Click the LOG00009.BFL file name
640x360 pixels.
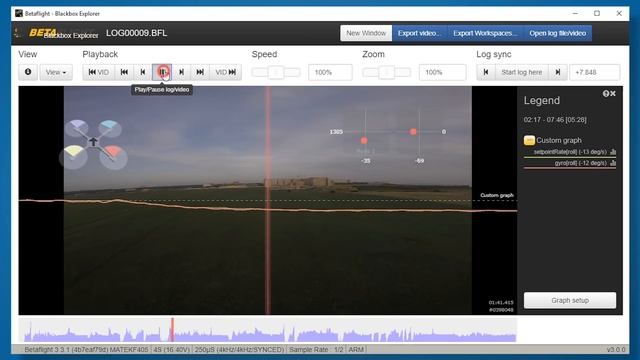[x=136, y=33]
